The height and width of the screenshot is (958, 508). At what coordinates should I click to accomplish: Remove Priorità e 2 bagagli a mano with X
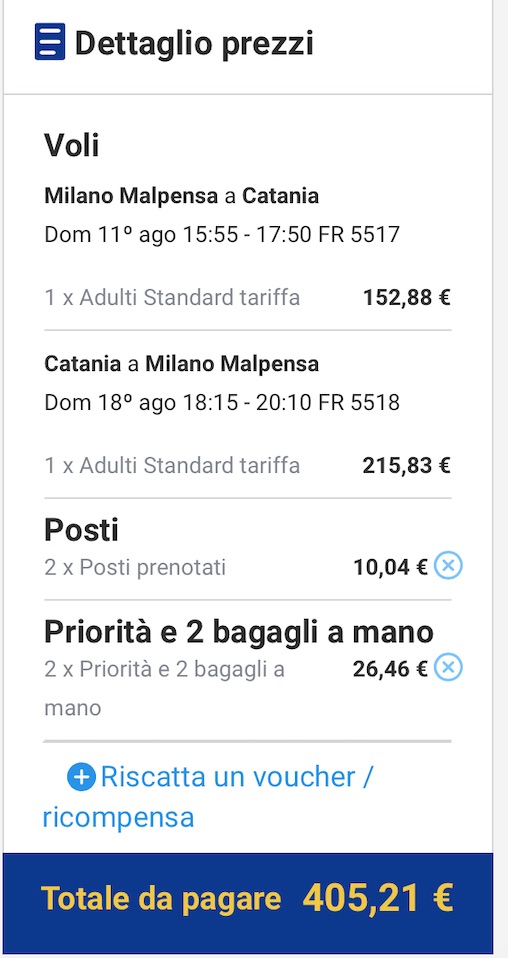pyautogui.click(x=448, y=668)
